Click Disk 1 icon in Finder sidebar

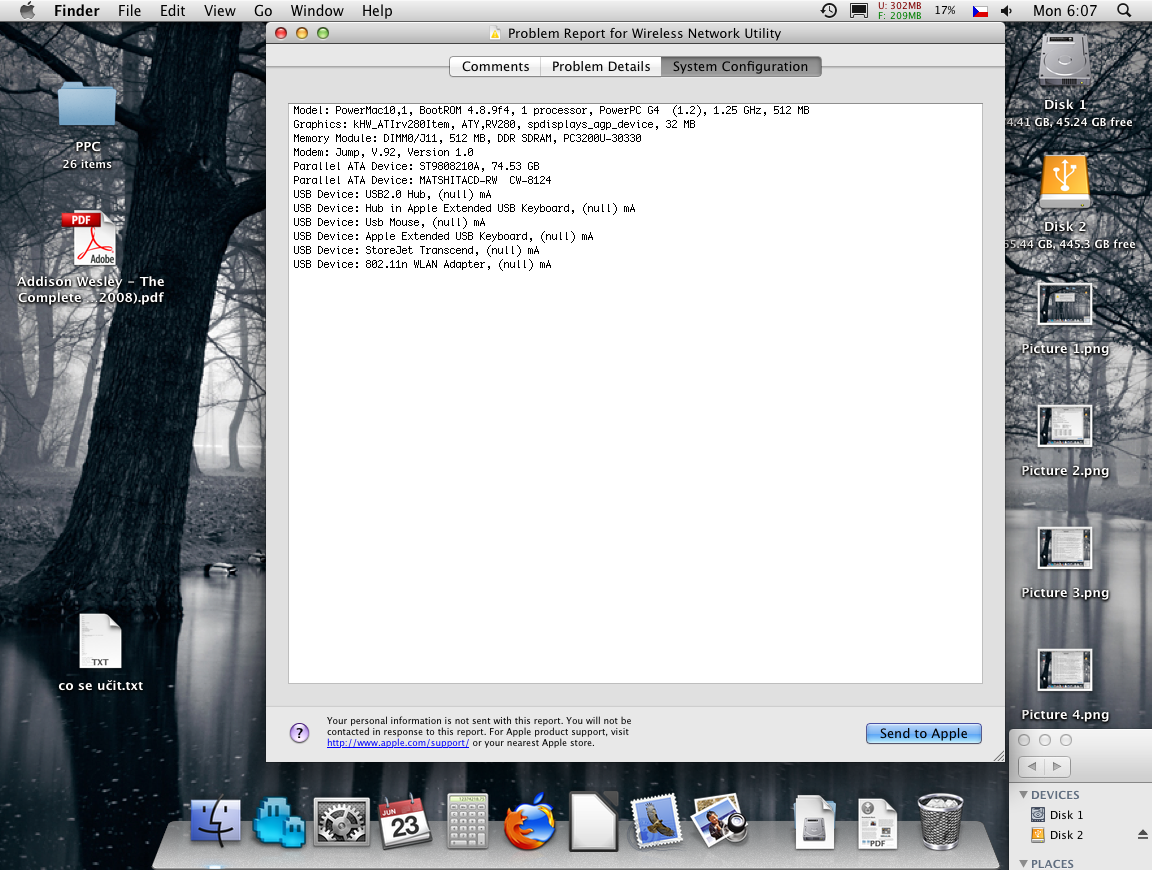click(x=1037, y=814)
